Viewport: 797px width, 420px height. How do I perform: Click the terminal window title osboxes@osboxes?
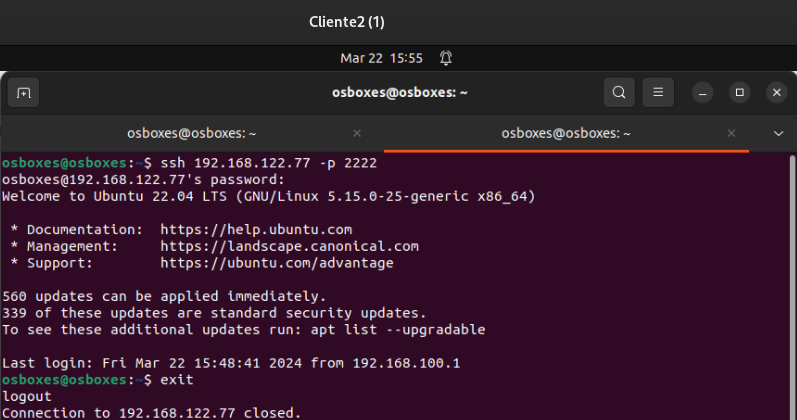[400, 93]
